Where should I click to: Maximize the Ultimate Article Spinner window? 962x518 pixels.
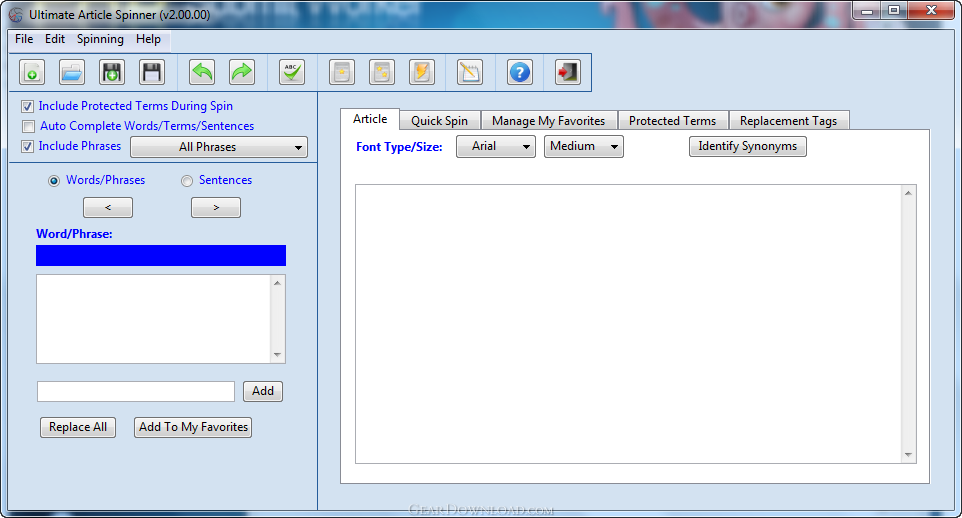895,10
